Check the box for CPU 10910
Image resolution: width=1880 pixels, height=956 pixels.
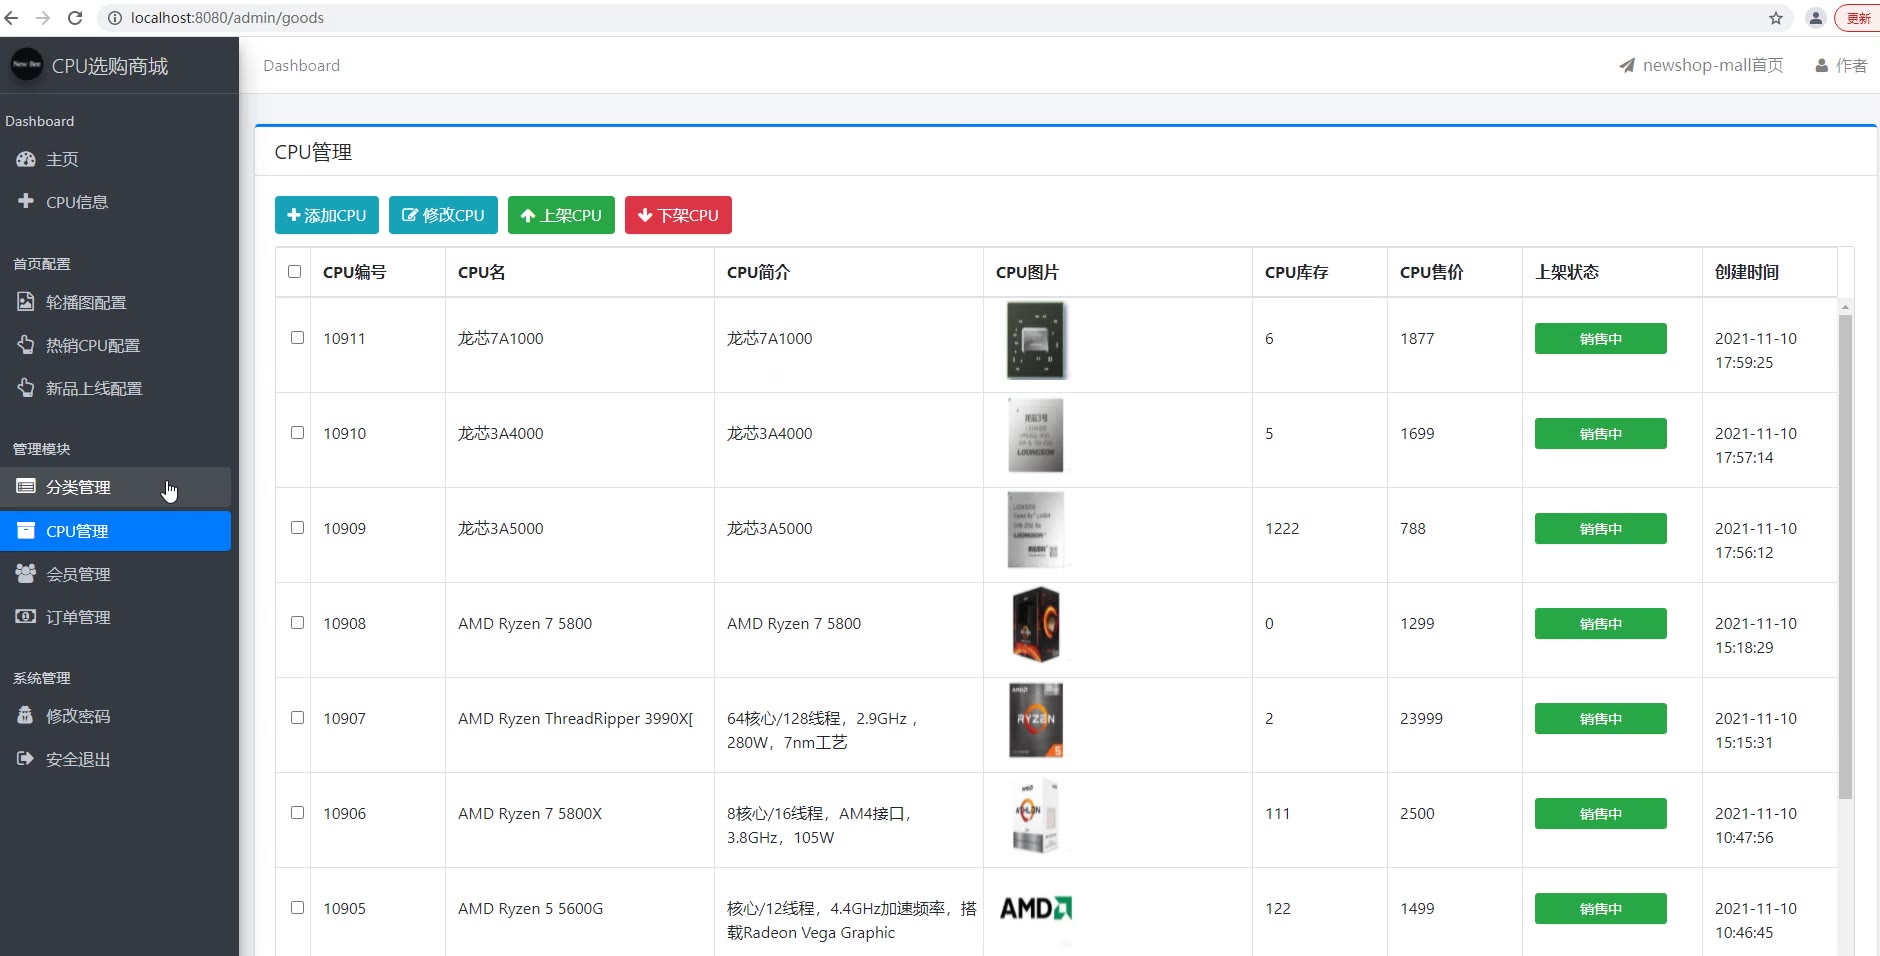click(x=297, y=432)
